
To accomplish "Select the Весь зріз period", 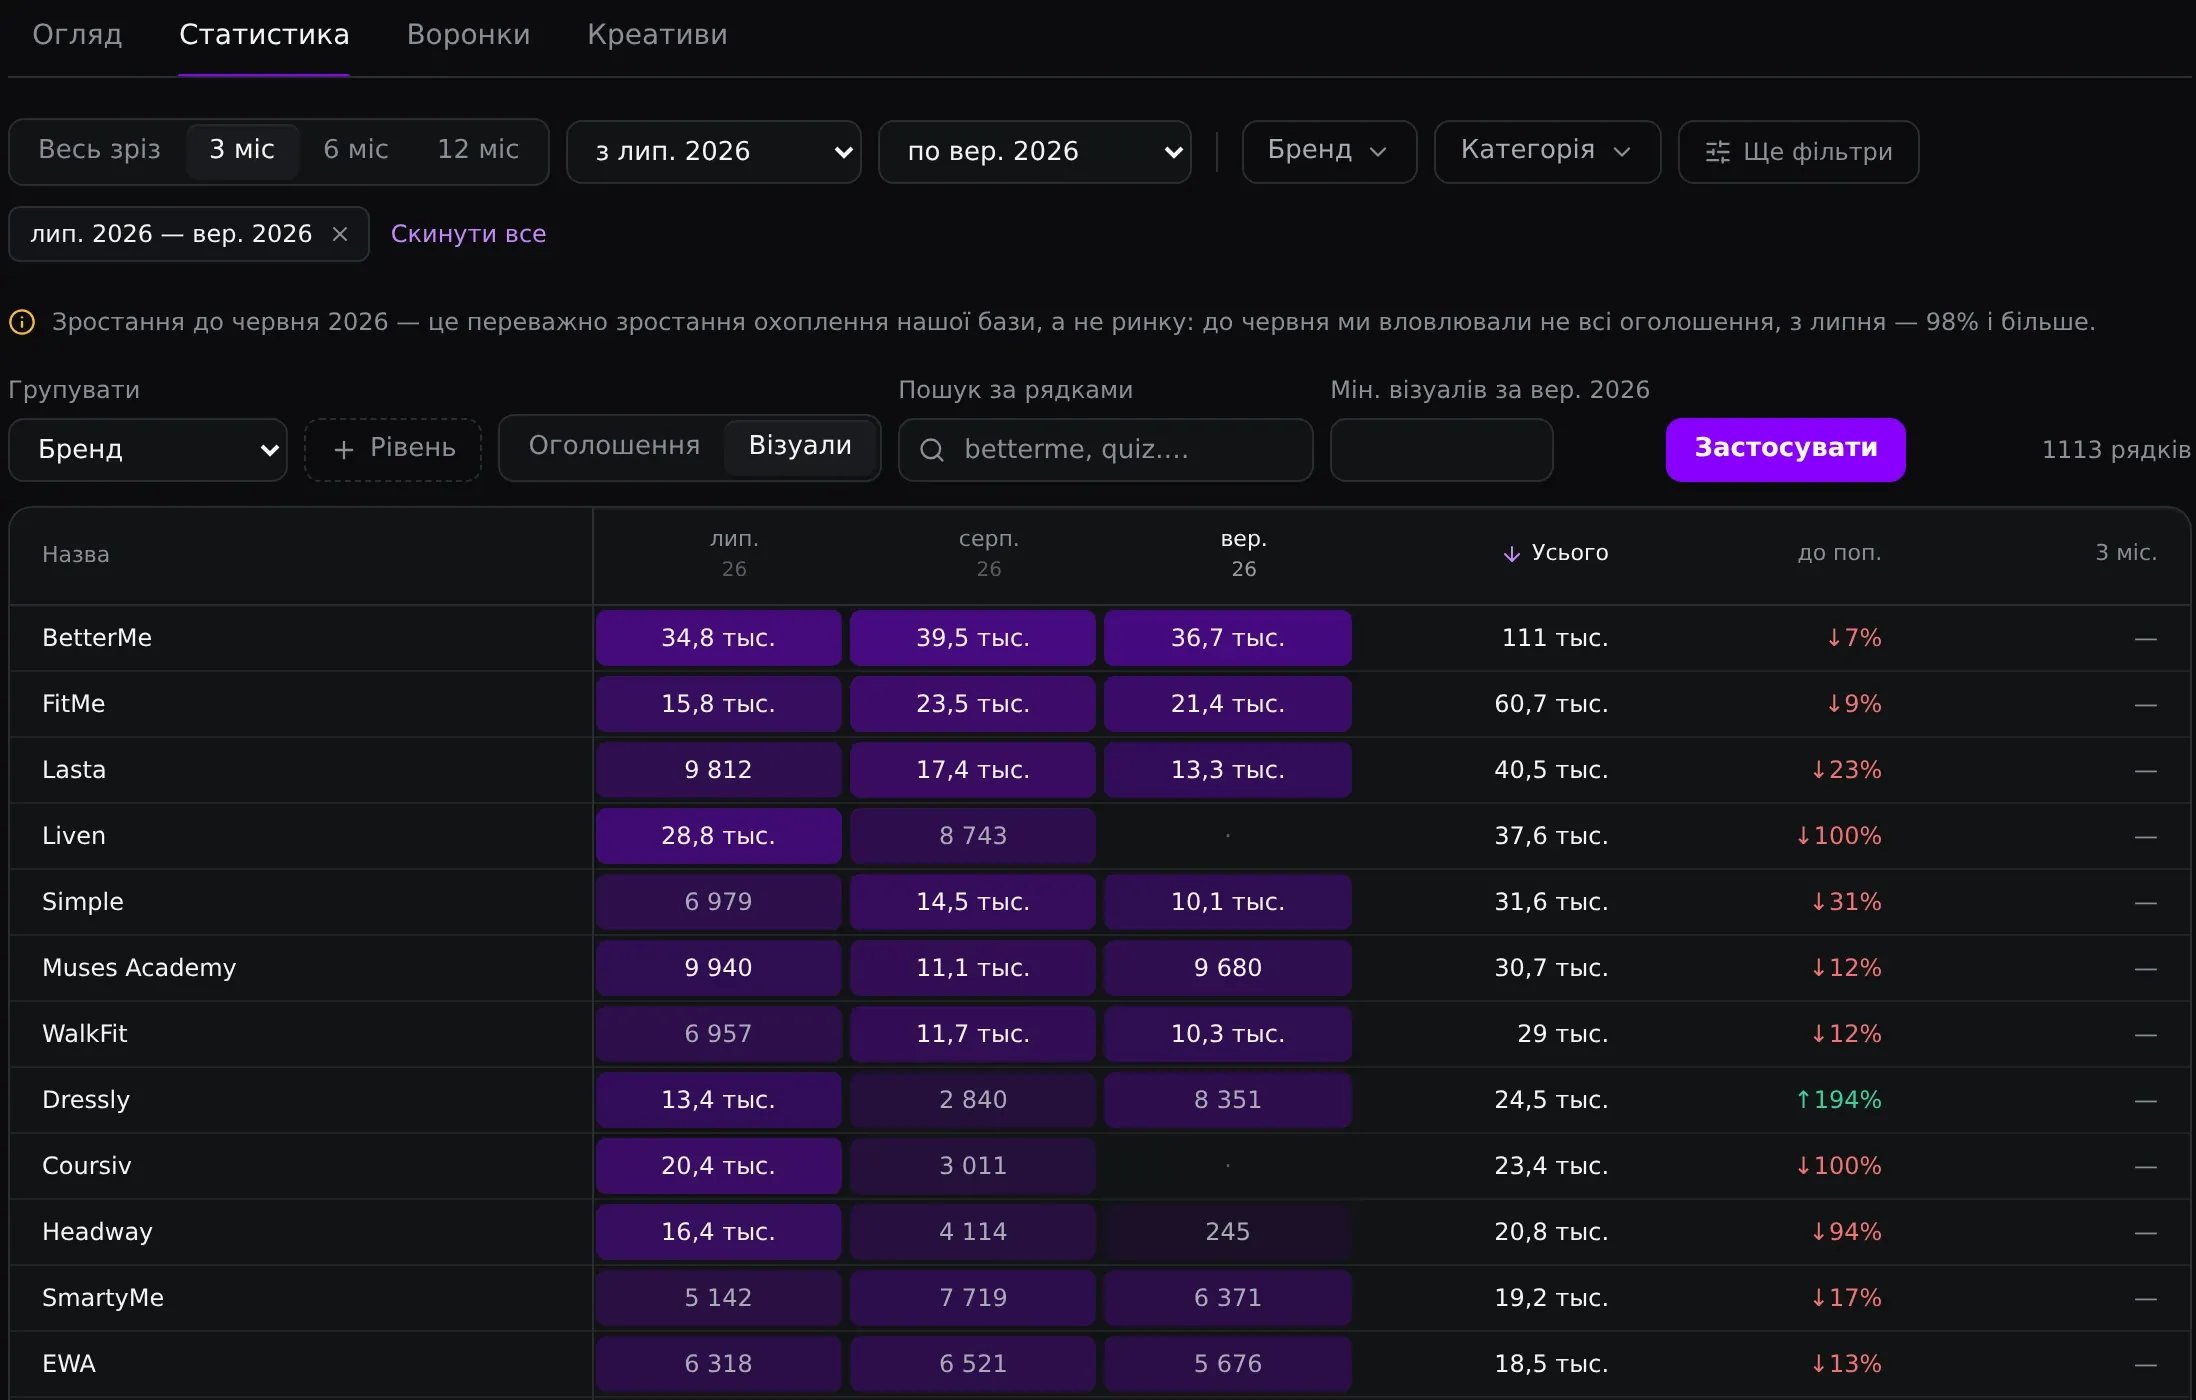I will click(x=99, y=150).
